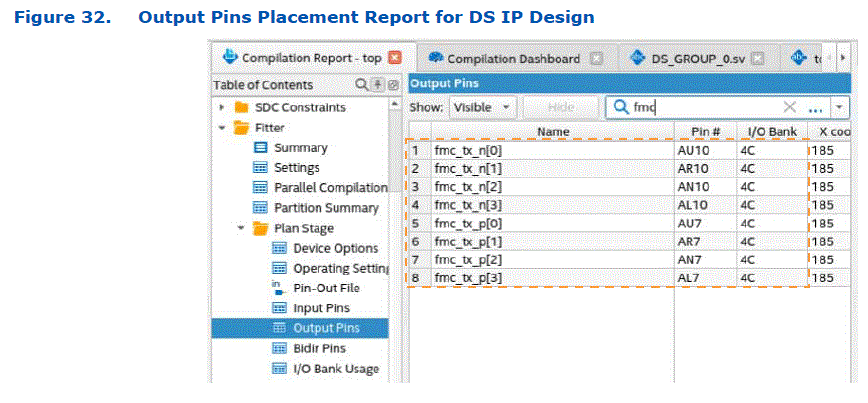Select Input Pins in the tree
868x403 pixels.
322,308
